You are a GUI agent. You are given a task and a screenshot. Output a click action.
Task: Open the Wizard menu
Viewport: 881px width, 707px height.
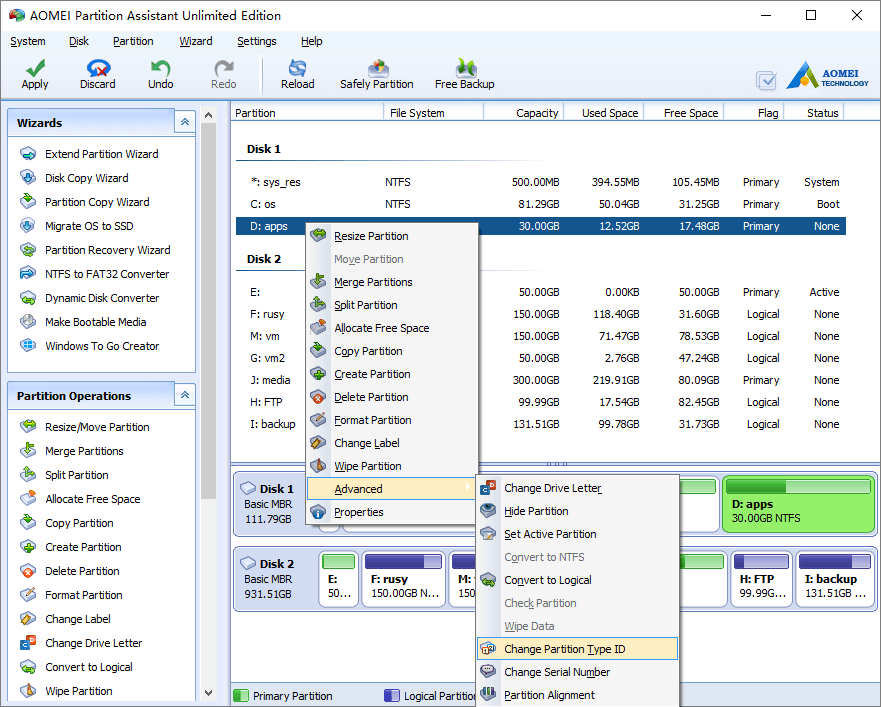(196, 41)
